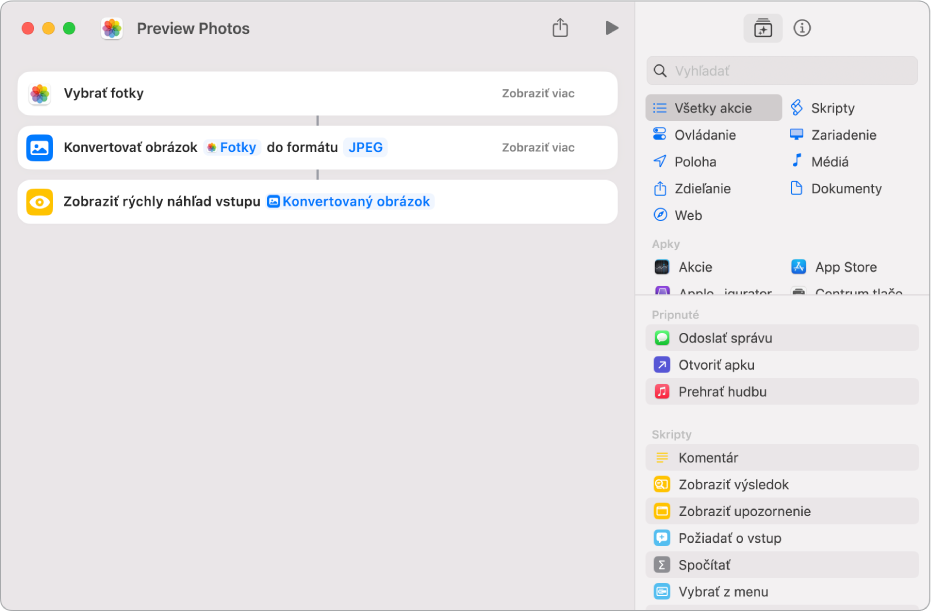Click the Zobraziť výsledok icon
Screen dimensions: 931x612
pos(661,484)
